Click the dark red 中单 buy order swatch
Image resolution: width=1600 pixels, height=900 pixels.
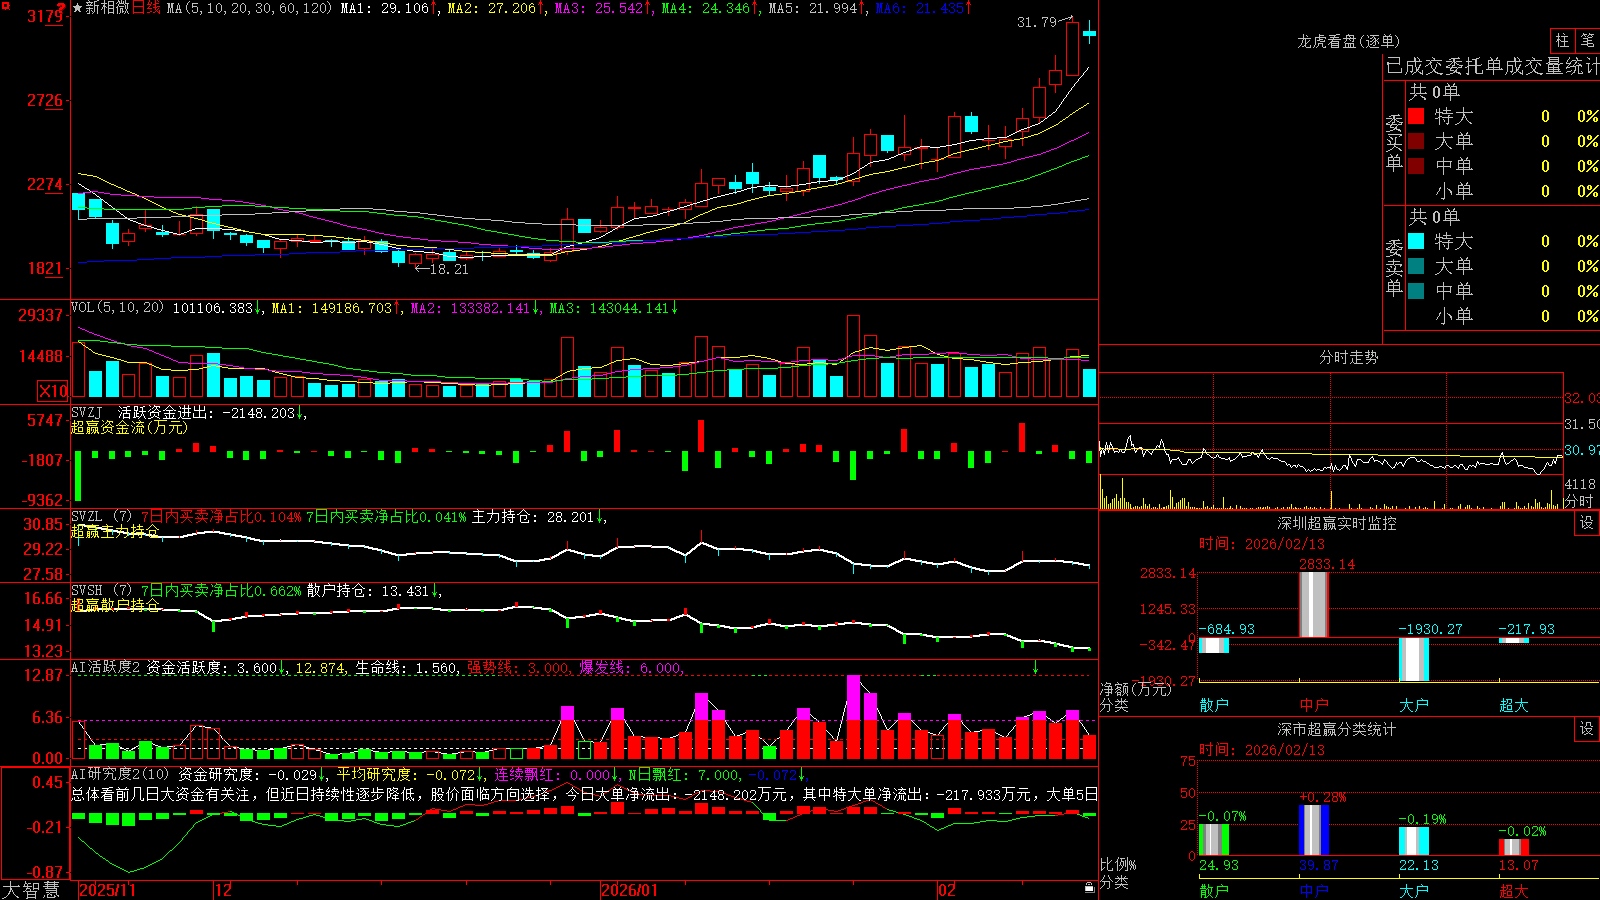coord(1416,166)
